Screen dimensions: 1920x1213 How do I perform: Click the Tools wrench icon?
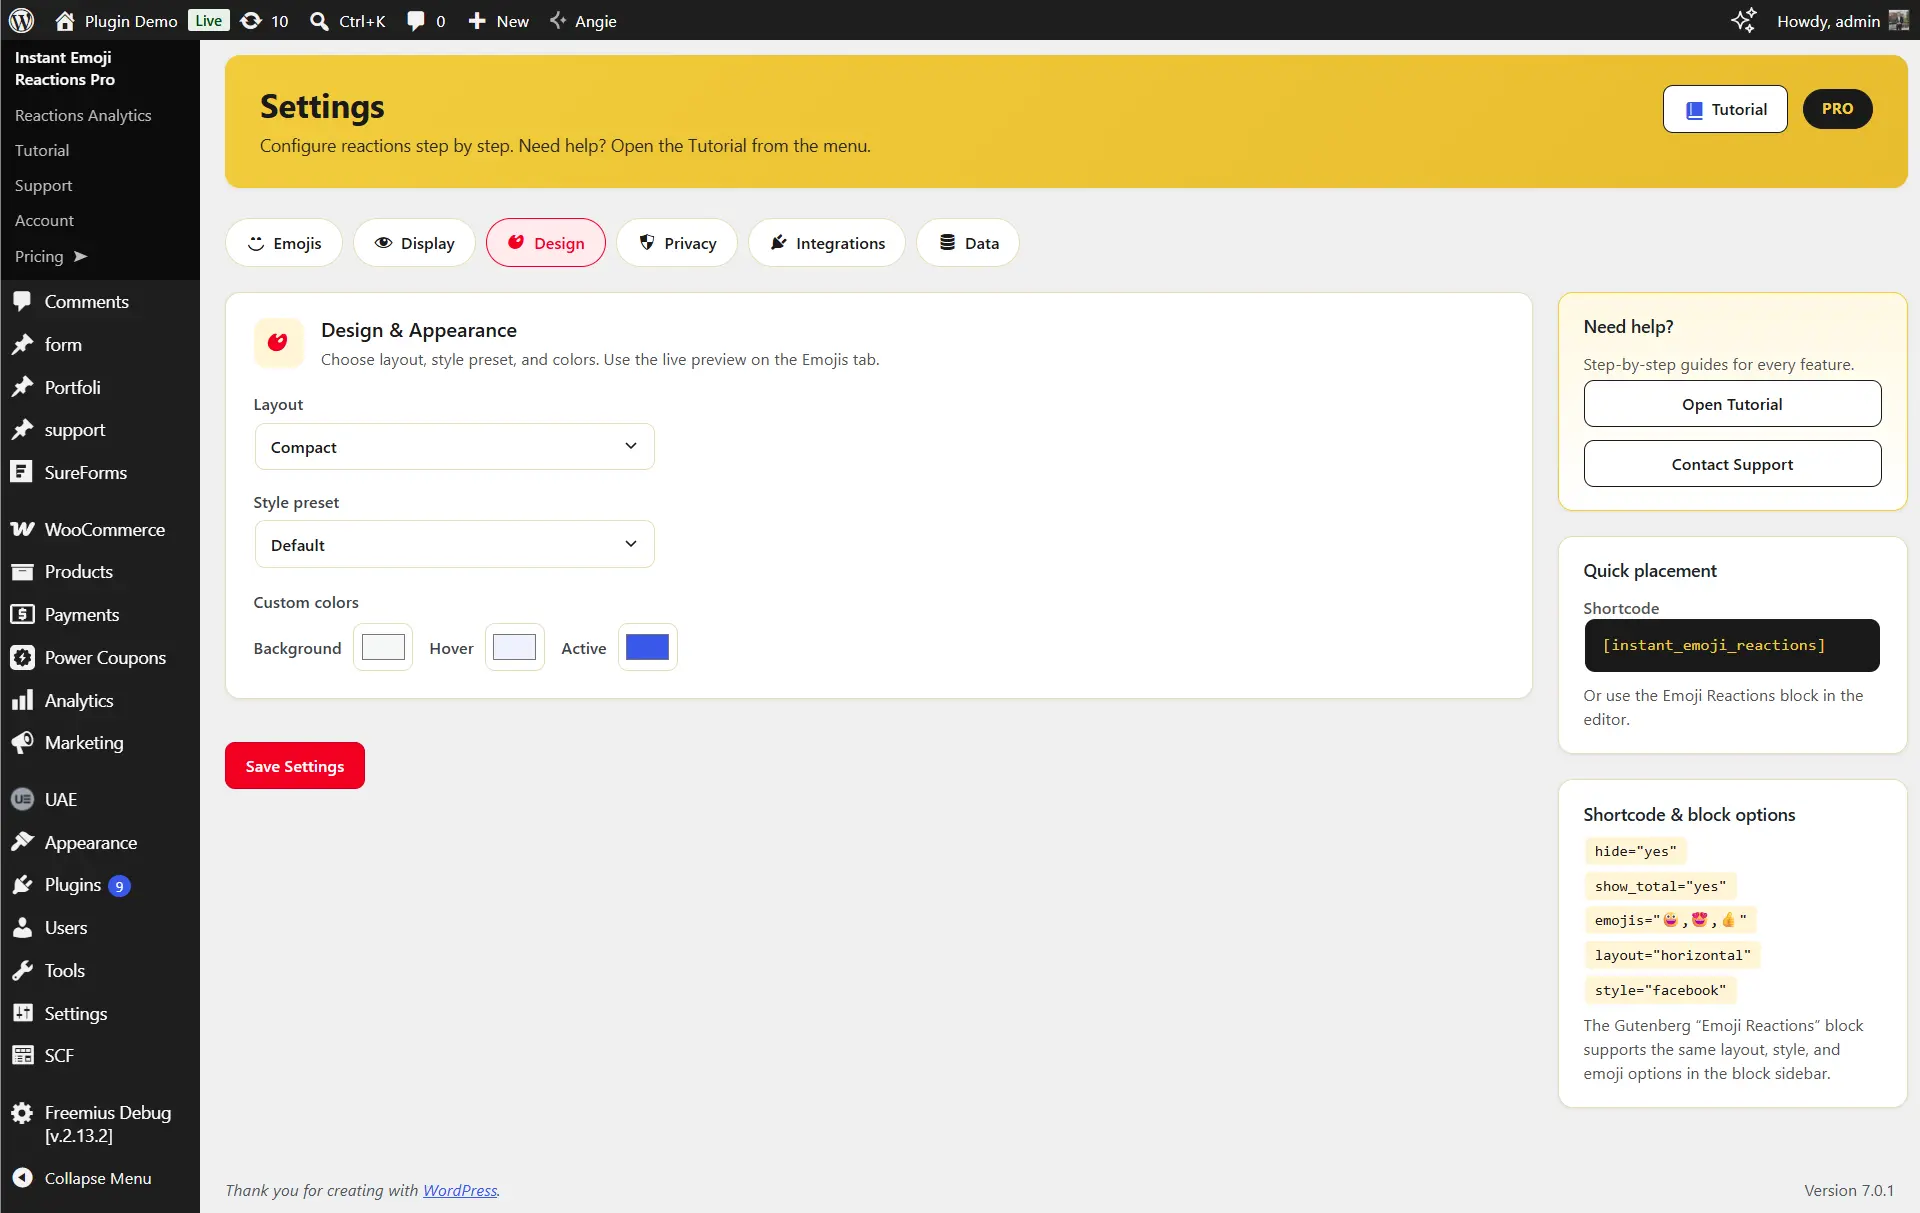[22, 970]
